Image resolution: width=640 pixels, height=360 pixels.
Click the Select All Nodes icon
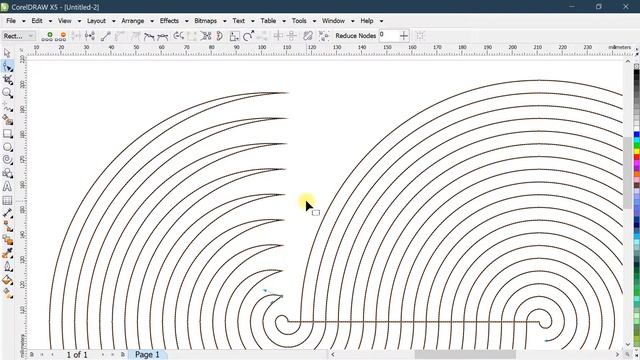(324, 36)
